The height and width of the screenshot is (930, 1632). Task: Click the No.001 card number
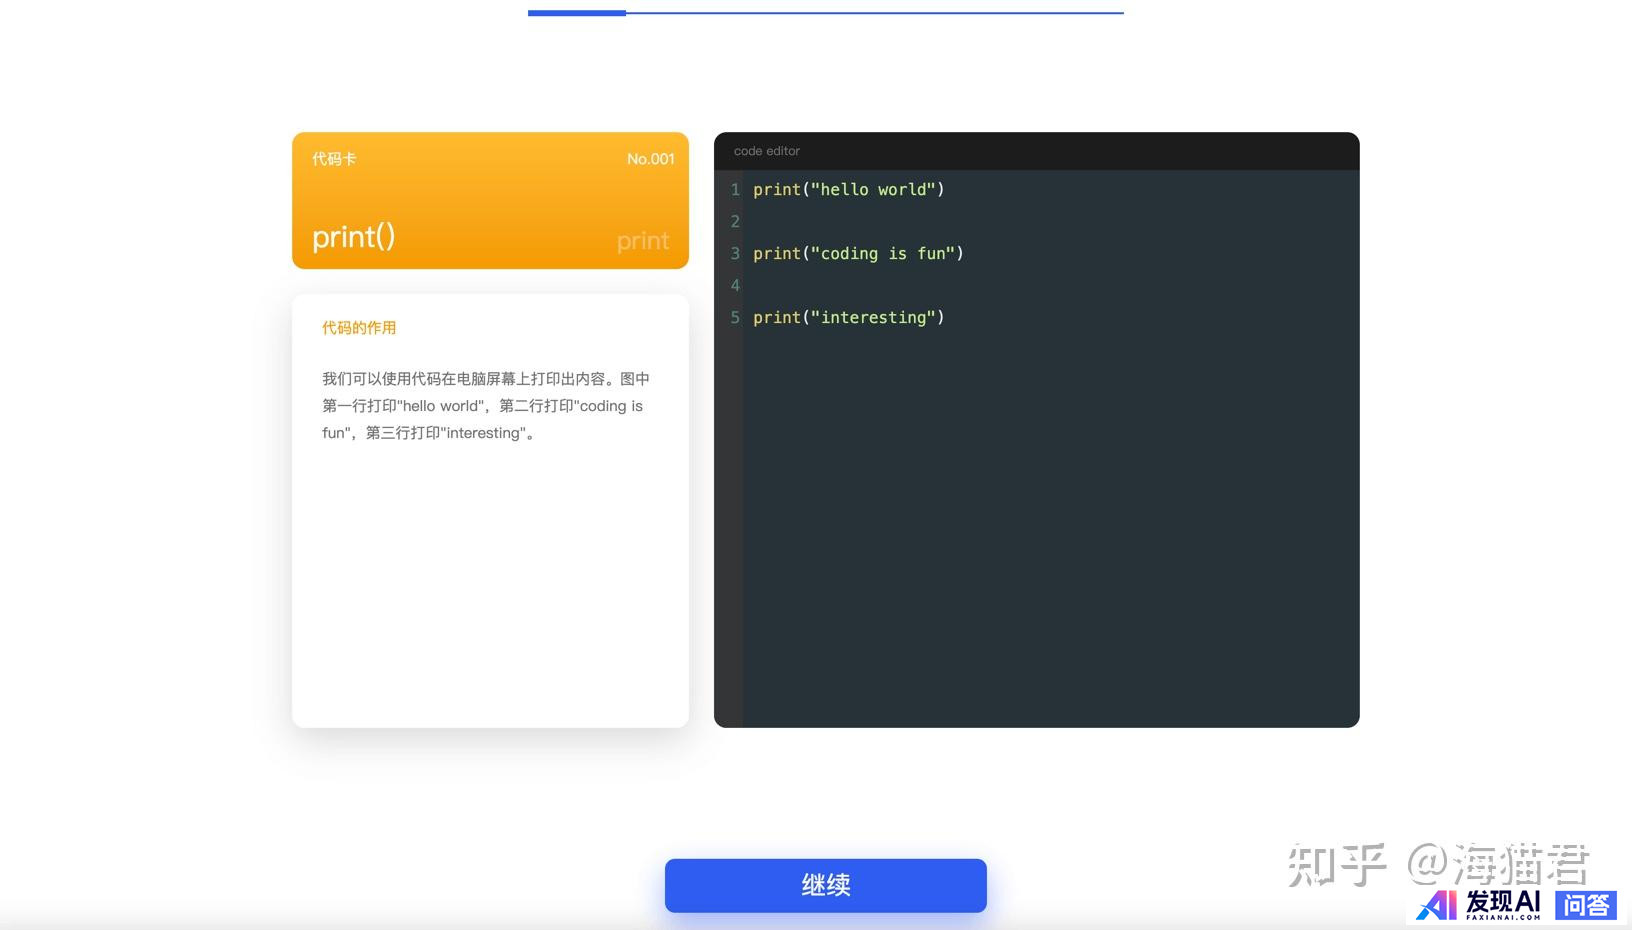tap(650, 159)
